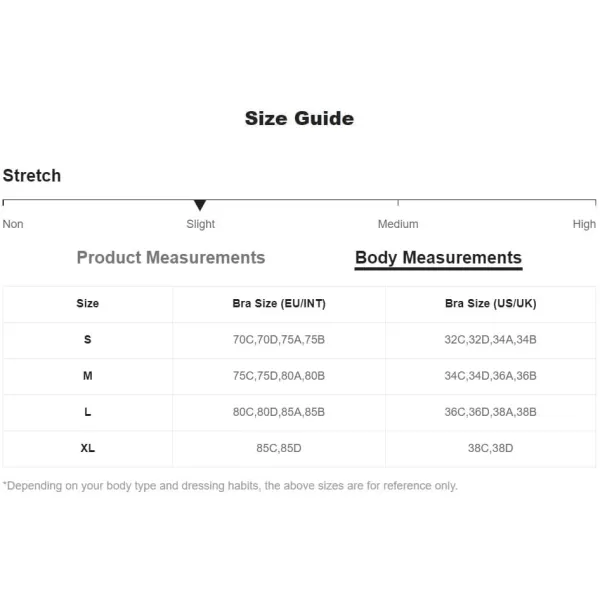Click the Size Guide heading
Screen dimensions: 600x600
point(299,118)
